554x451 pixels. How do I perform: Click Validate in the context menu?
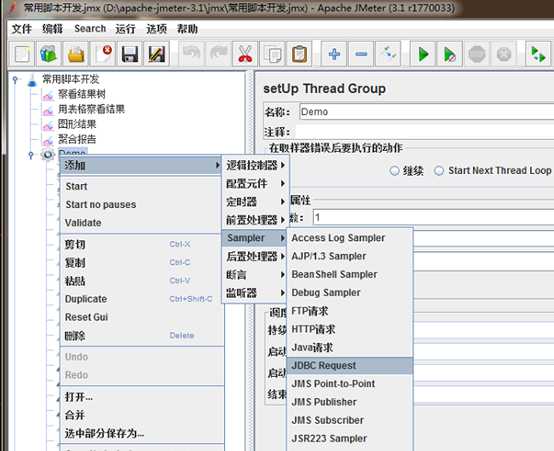(x=141, y=223)
